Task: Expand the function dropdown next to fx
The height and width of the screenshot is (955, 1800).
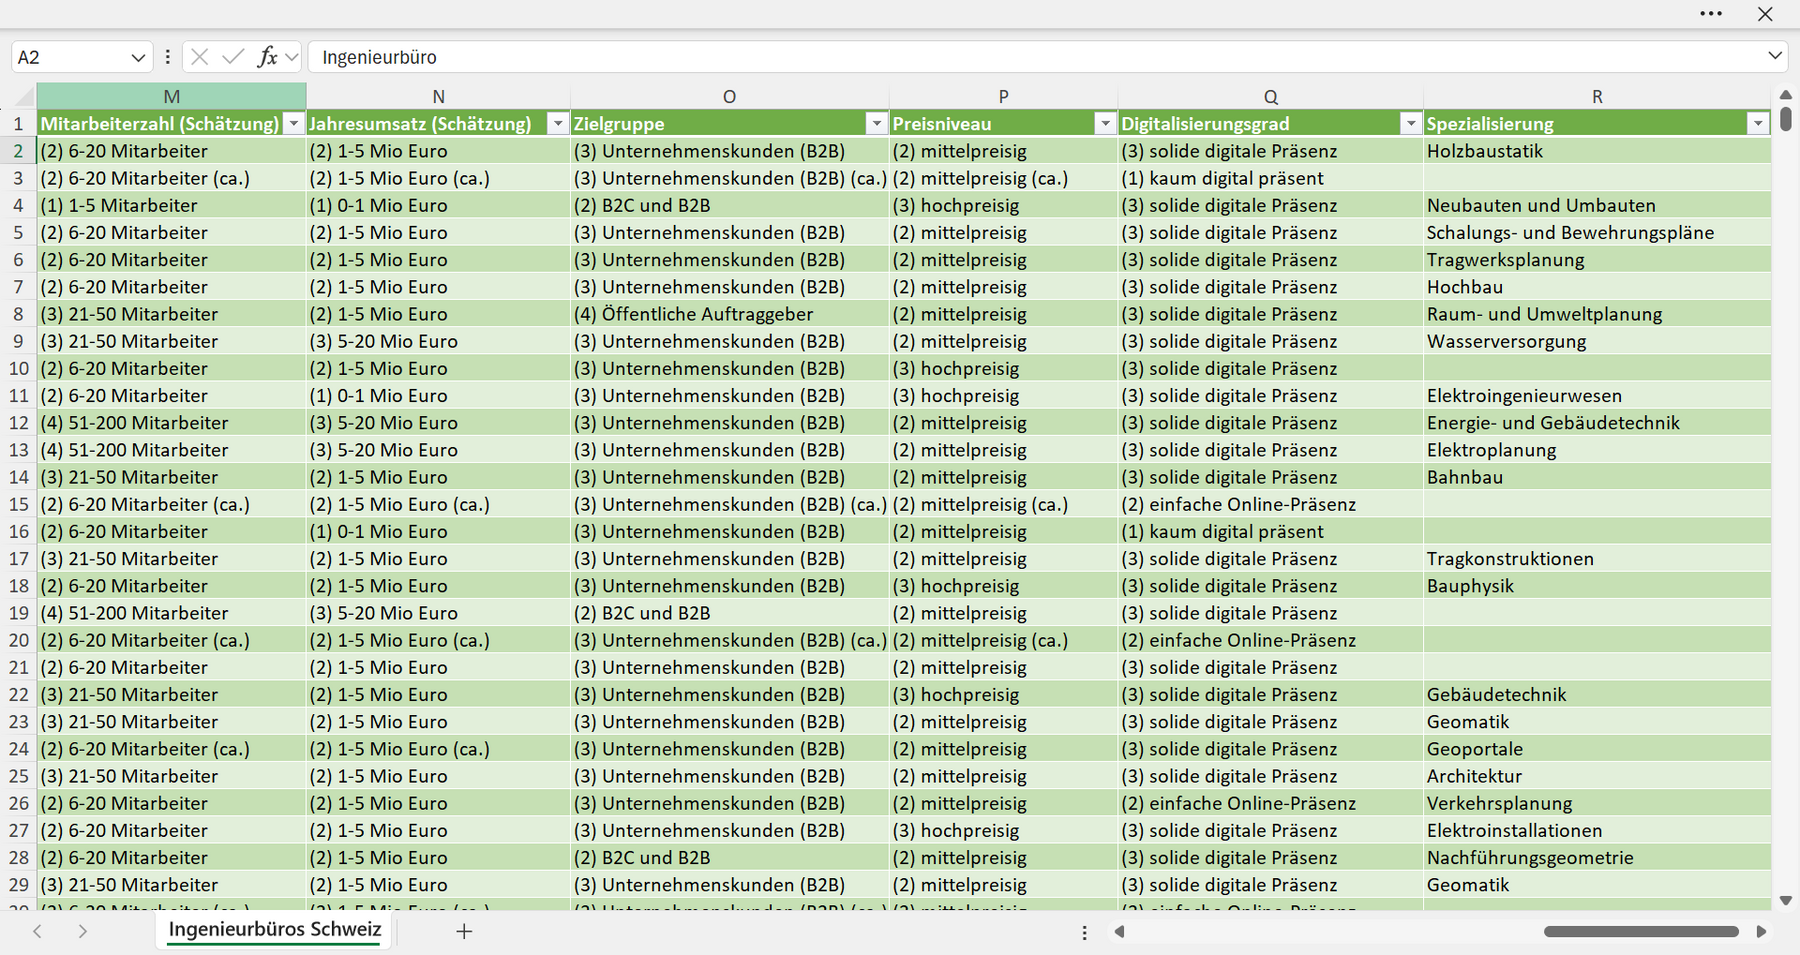Action: pos(291,57)
